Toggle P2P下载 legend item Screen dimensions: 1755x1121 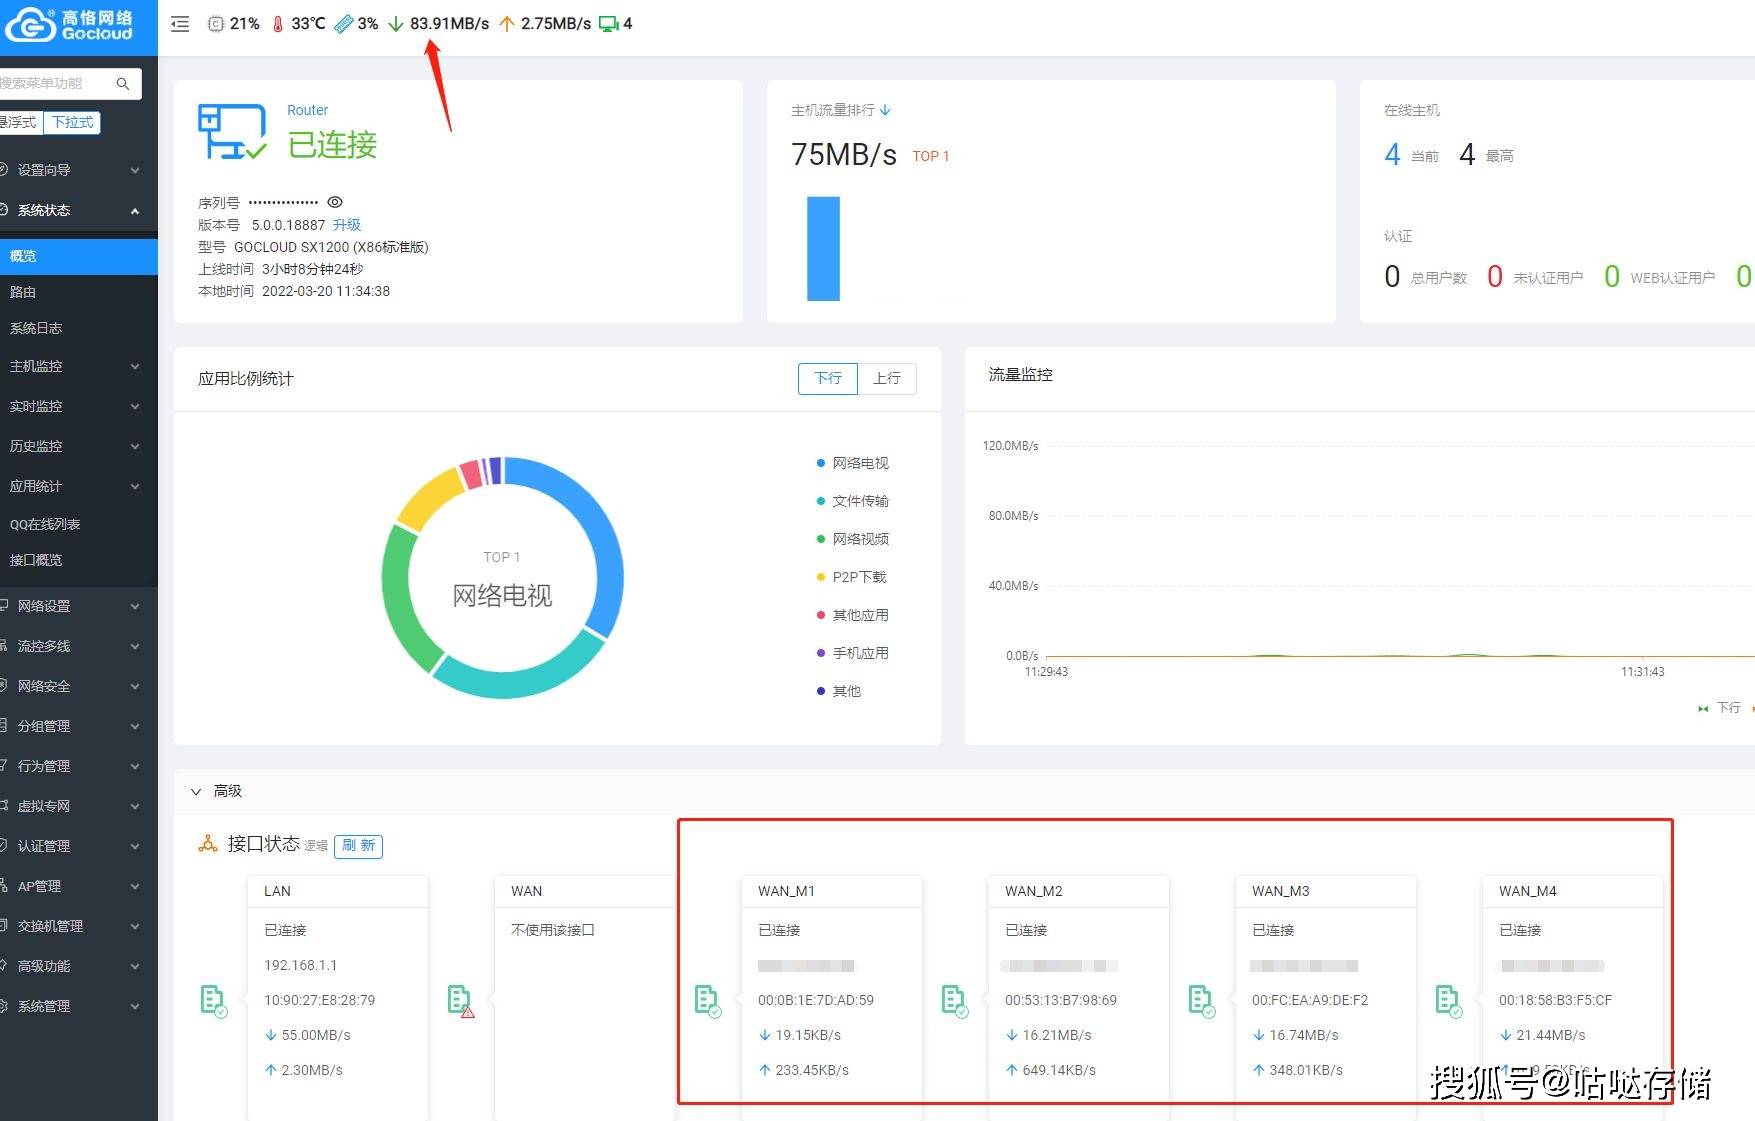click(x=852, y=577)
